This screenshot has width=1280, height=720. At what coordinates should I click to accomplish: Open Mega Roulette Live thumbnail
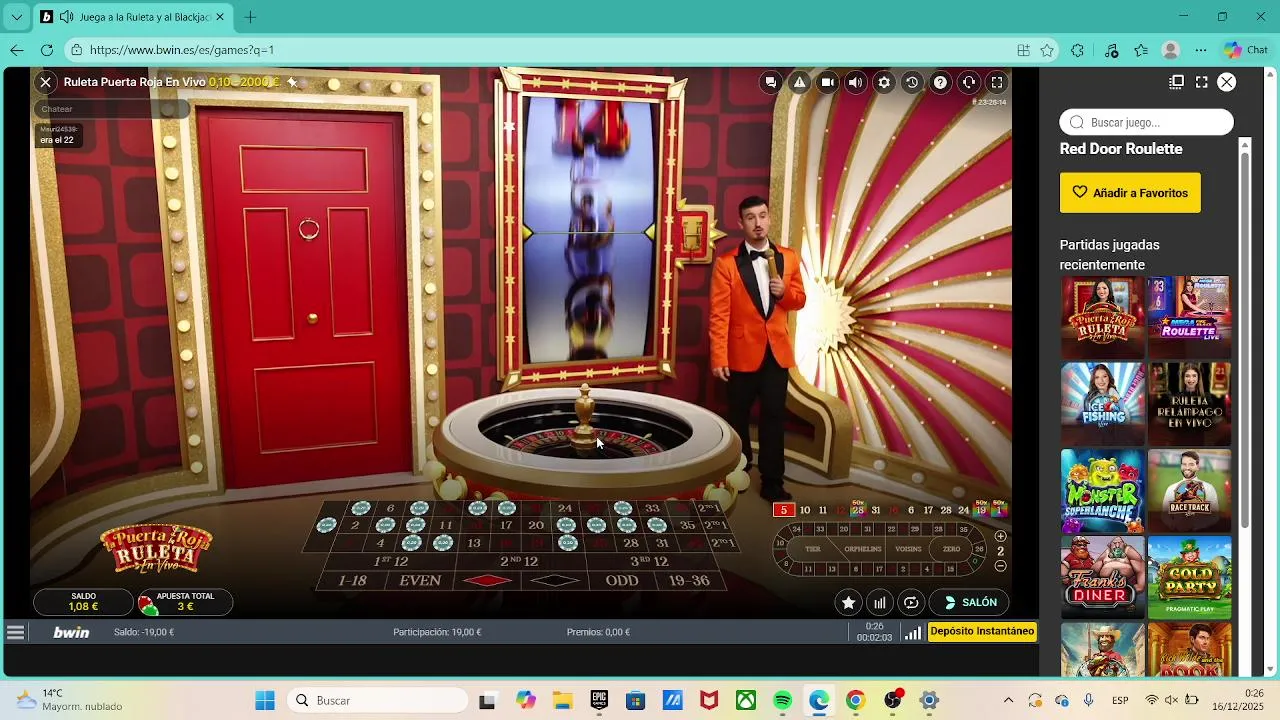tap(1189, 318)
